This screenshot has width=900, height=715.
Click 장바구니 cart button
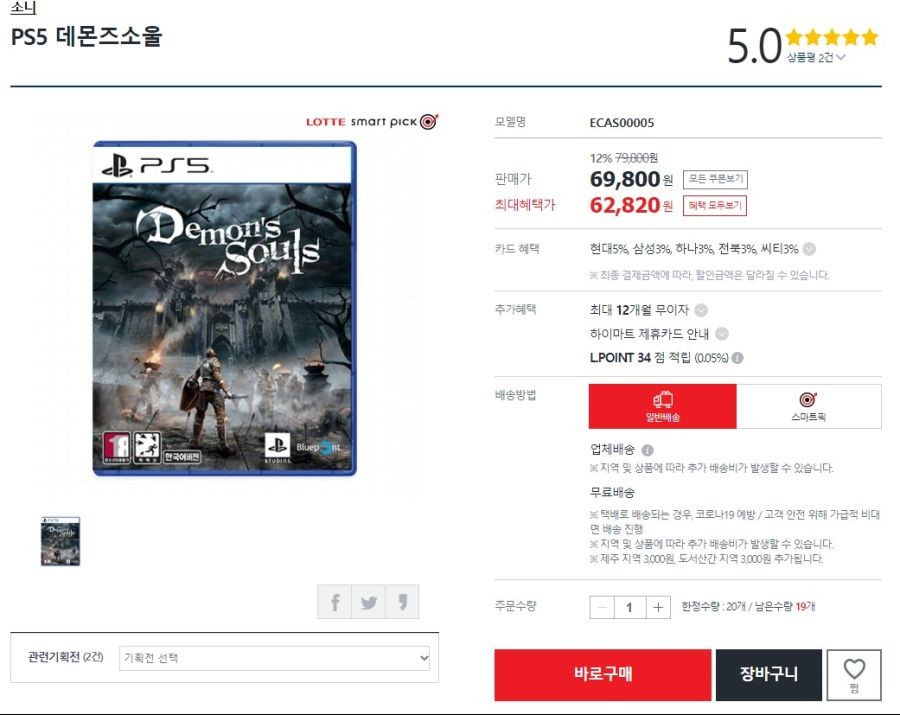[769, 675]
